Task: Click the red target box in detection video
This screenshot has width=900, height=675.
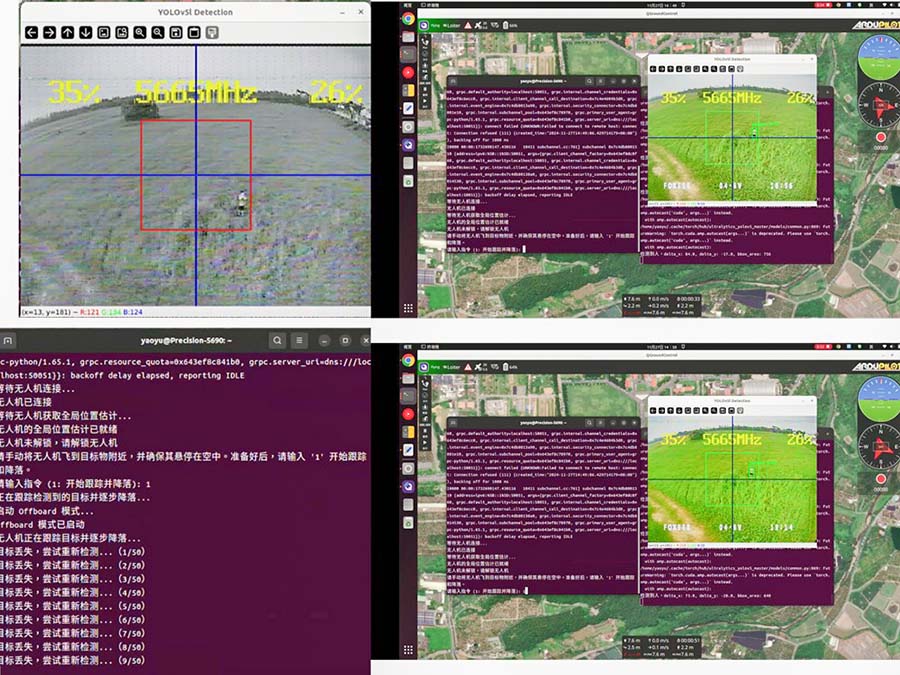Action: click(x=195, y=175)
